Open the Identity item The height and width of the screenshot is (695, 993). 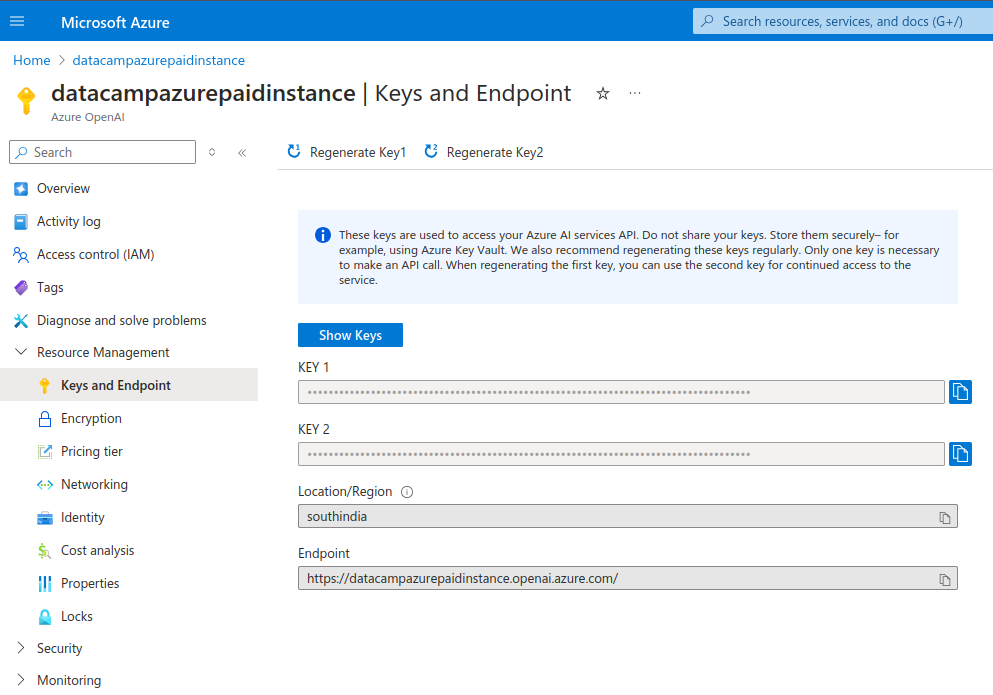82,517
